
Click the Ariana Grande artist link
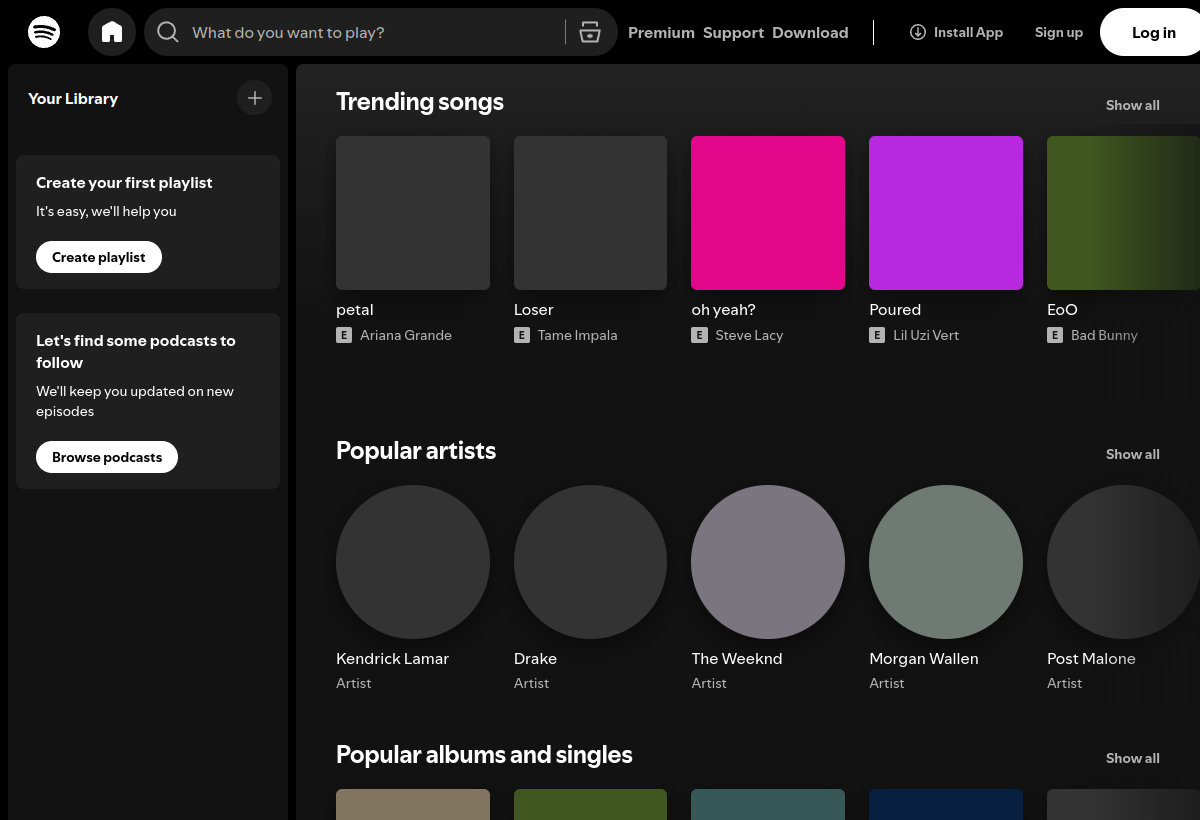(x=406, y=335)
